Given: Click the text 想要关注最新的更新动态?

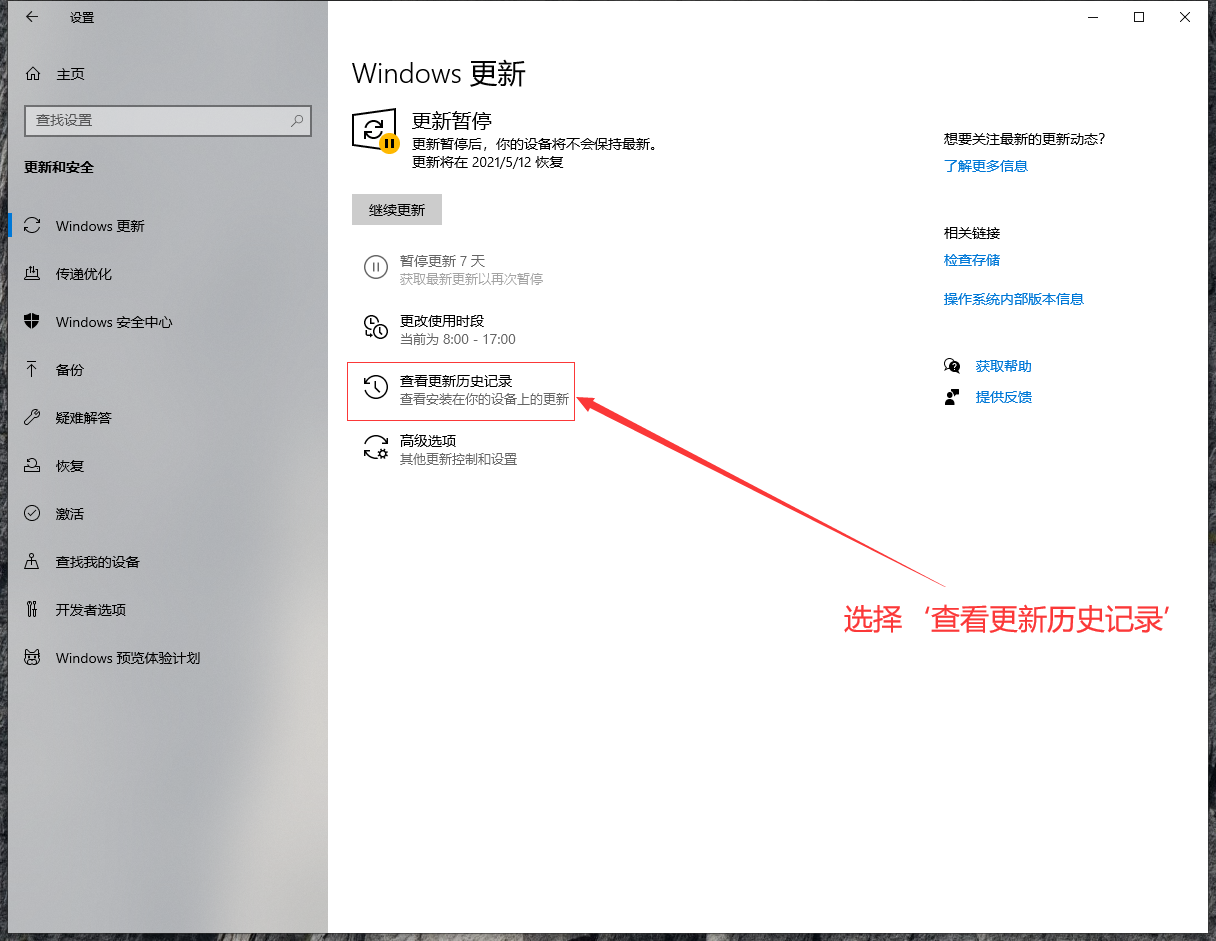Looking at the screenshot, I should pyautogui.click(x=1025, y=139).
